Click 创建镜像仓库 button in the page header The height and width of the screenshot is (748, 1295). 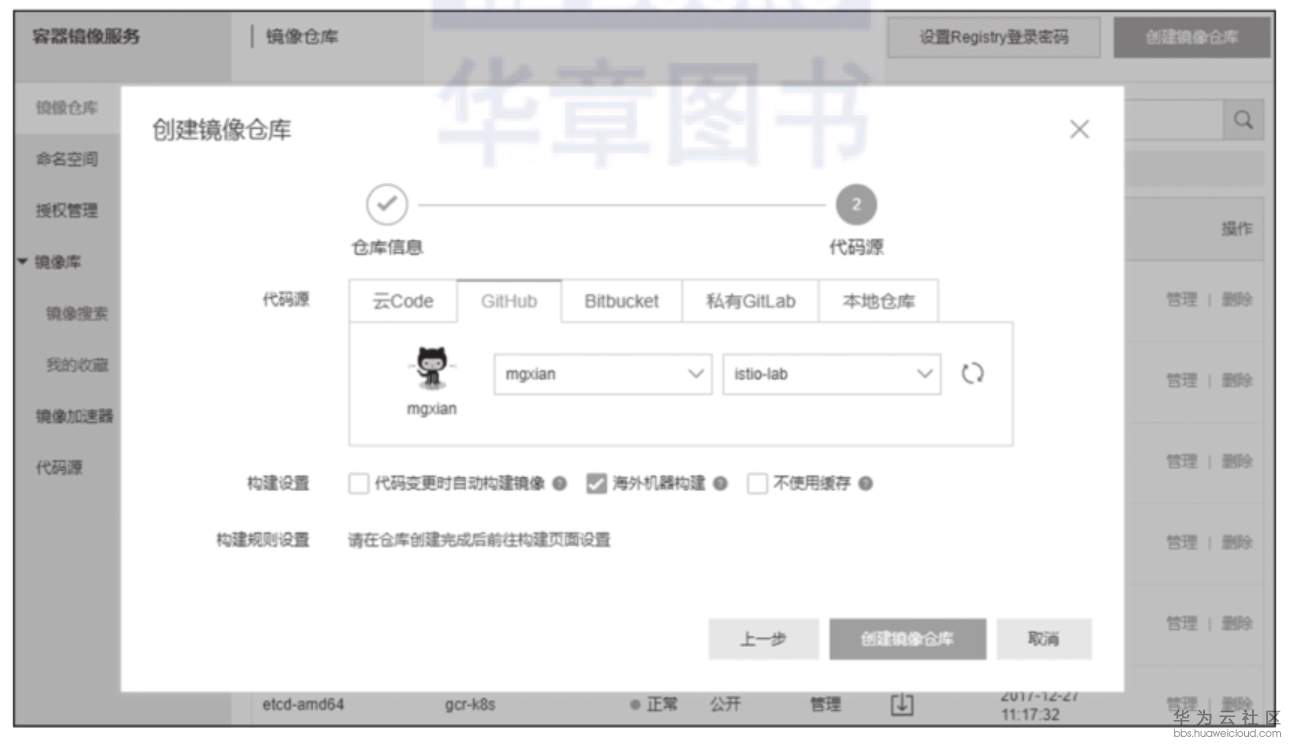click(1192, 38)
